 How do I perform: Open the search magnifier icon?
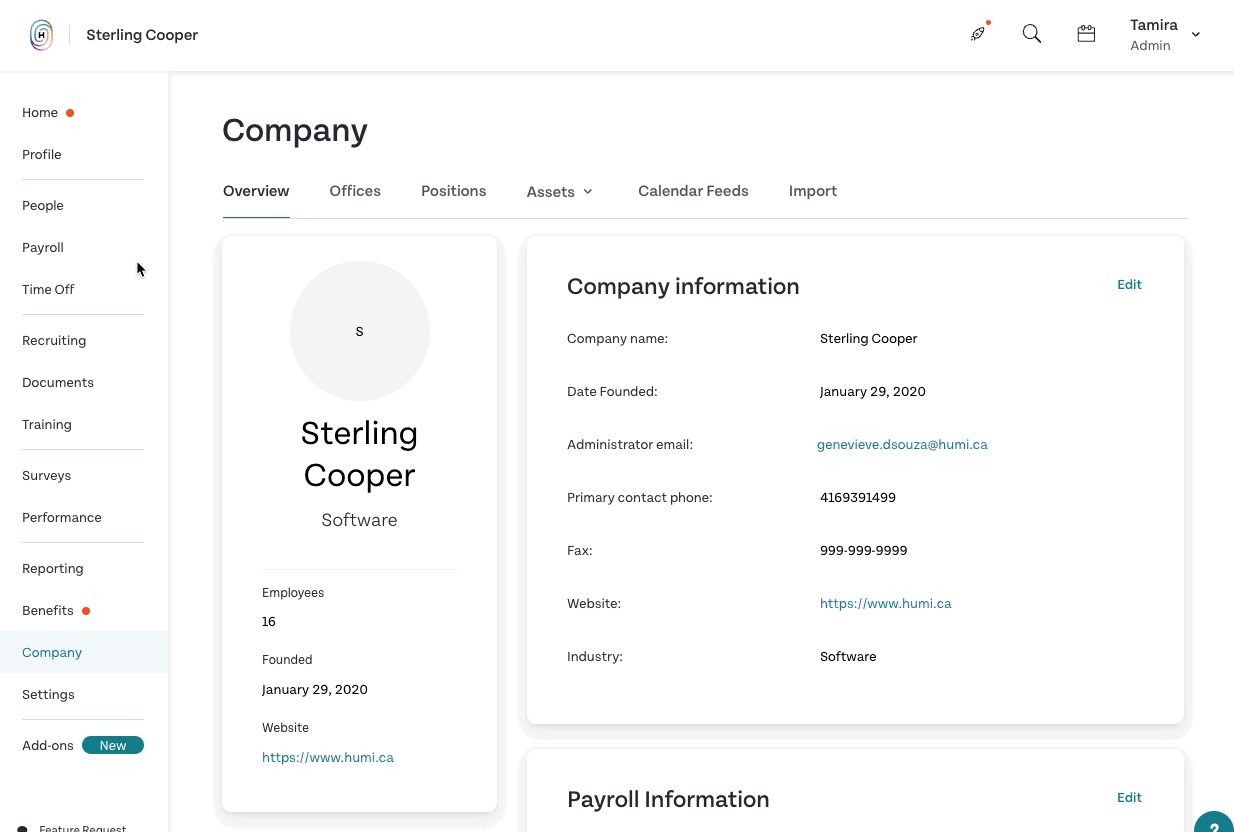1032,34
